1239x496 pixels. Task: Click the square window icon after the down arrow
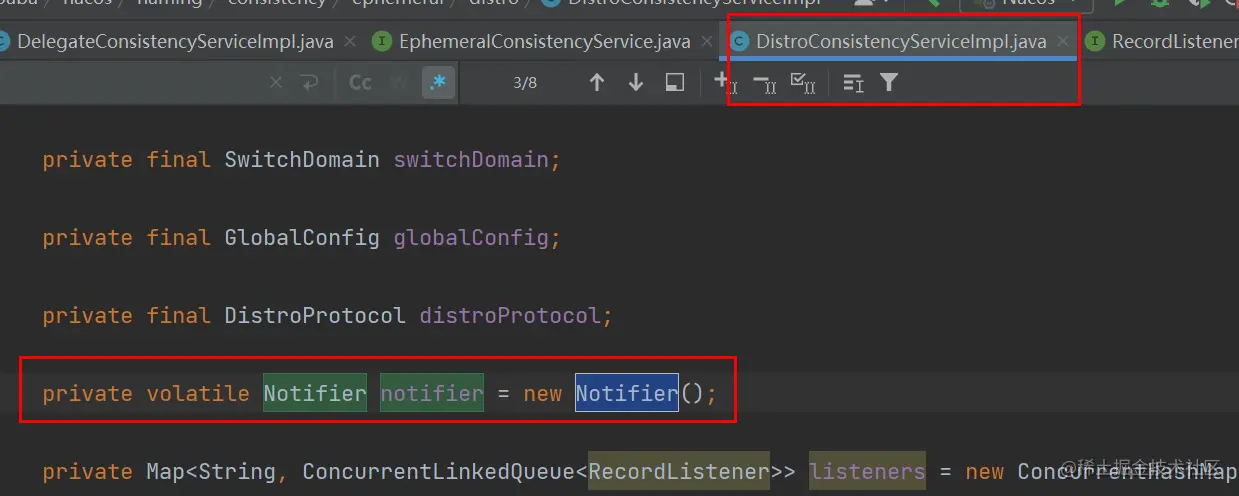(675, 83)
